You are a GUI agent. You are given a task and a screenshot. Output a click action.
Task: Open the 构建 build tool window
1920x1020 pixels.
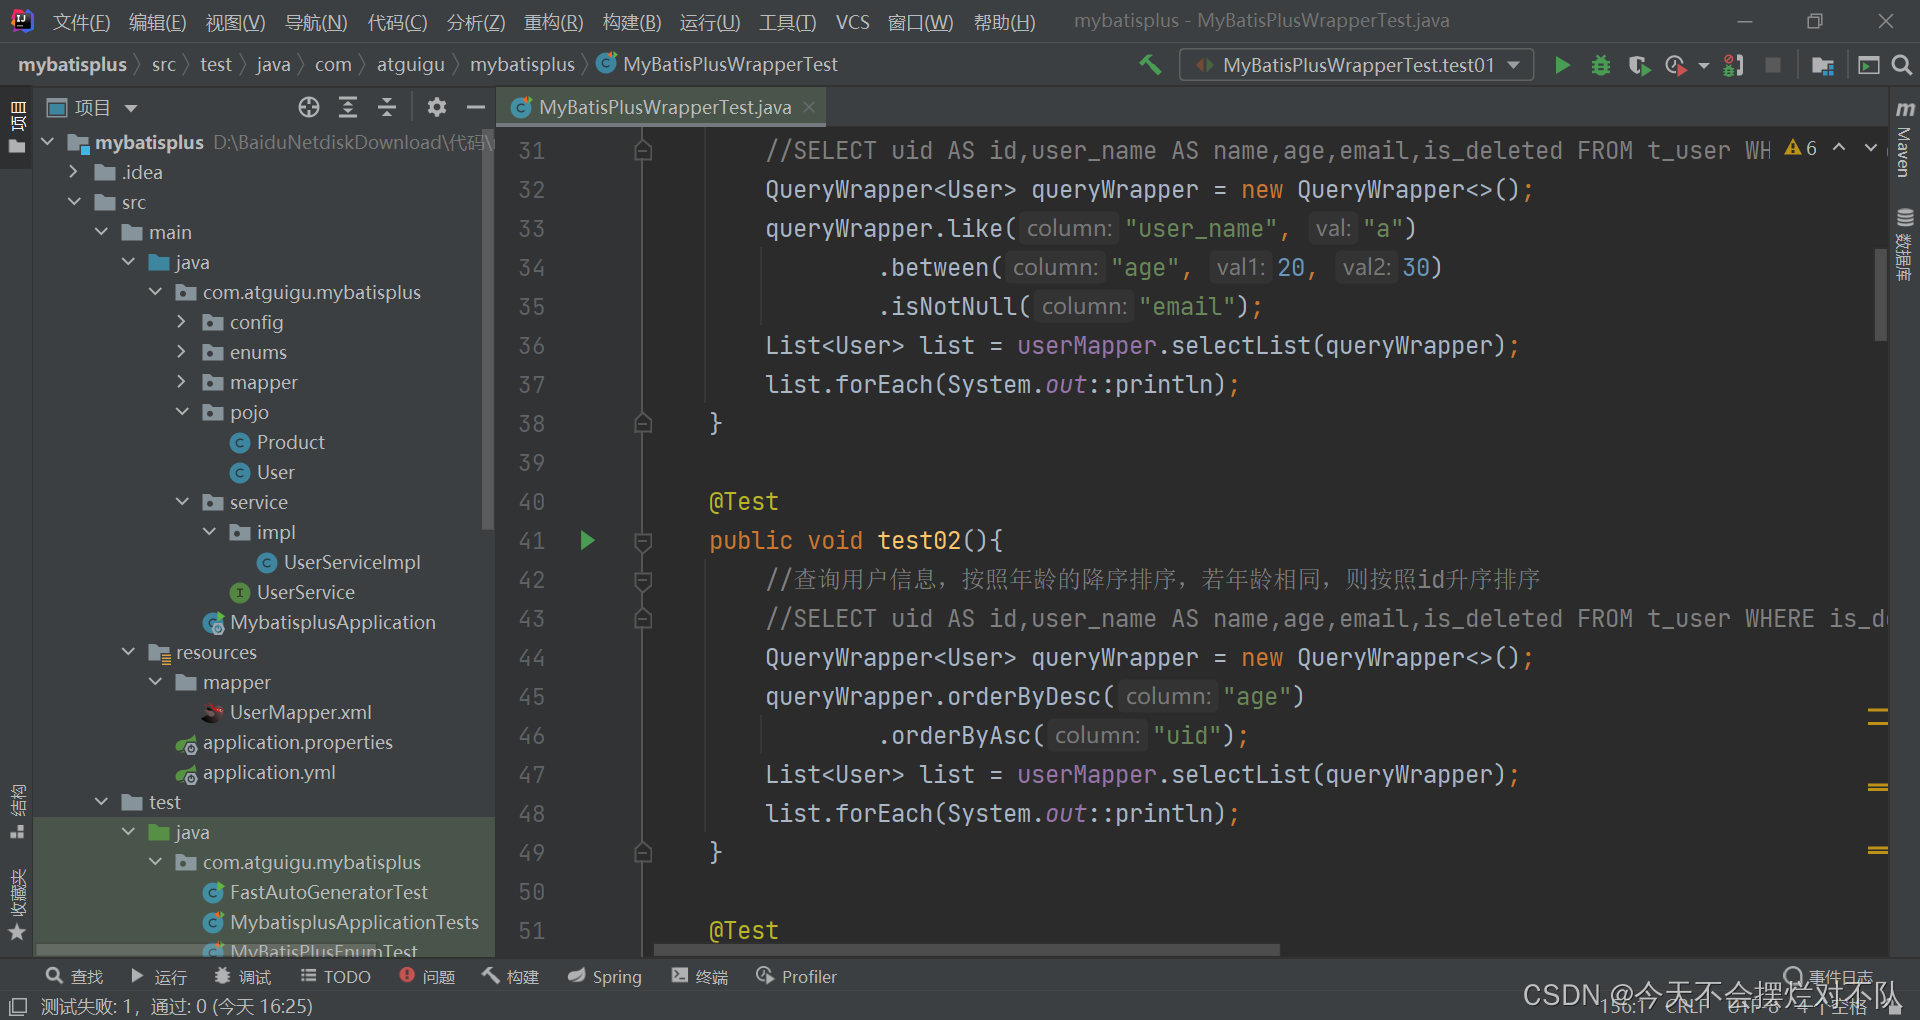point(511,977)
